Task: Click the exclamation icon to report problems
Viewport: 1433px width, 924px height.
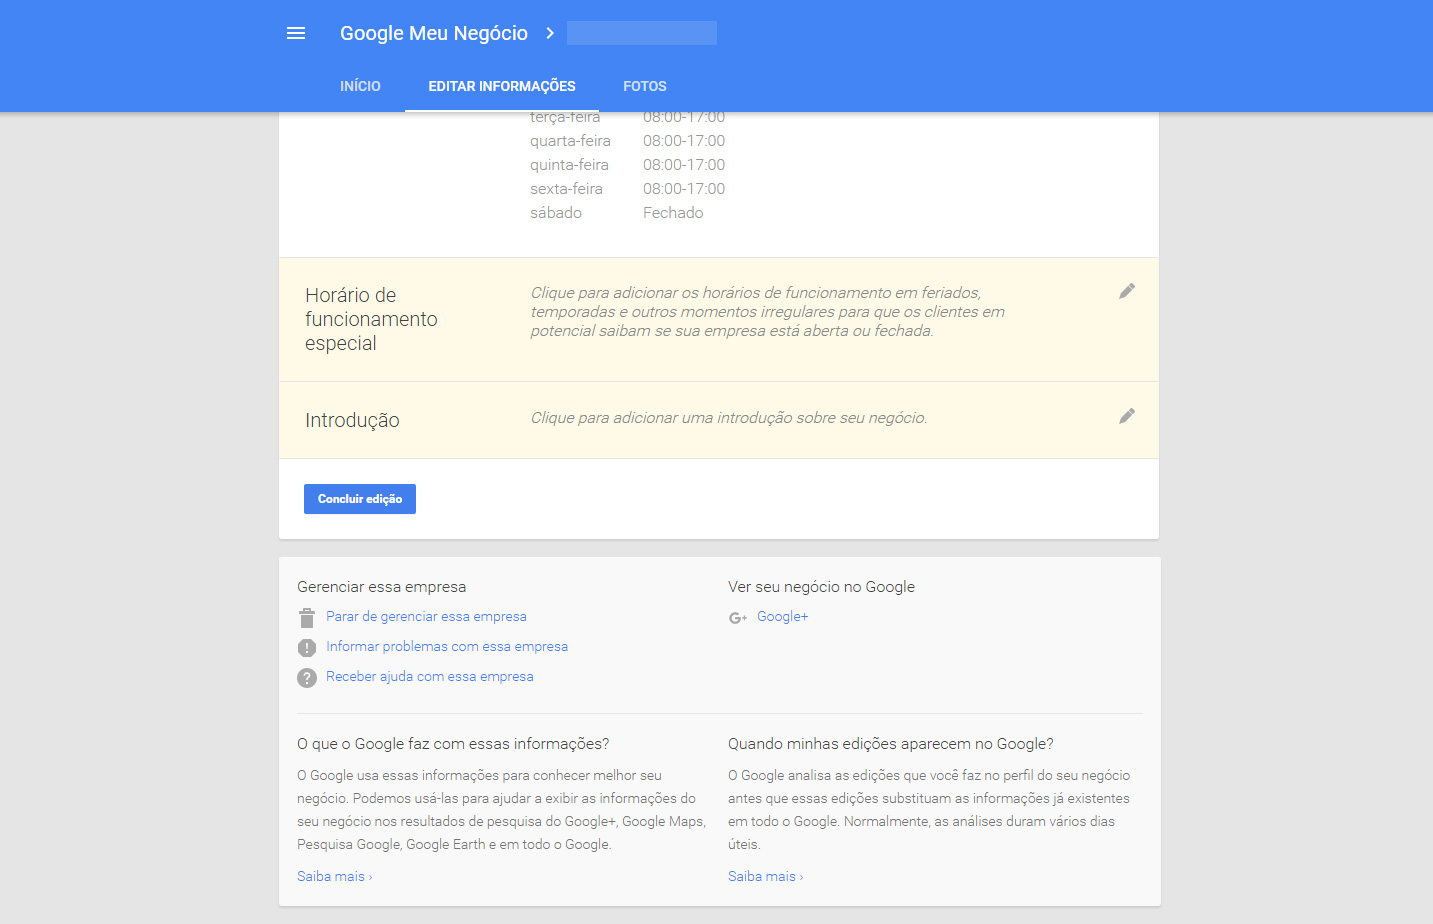Action: (307, 648)
